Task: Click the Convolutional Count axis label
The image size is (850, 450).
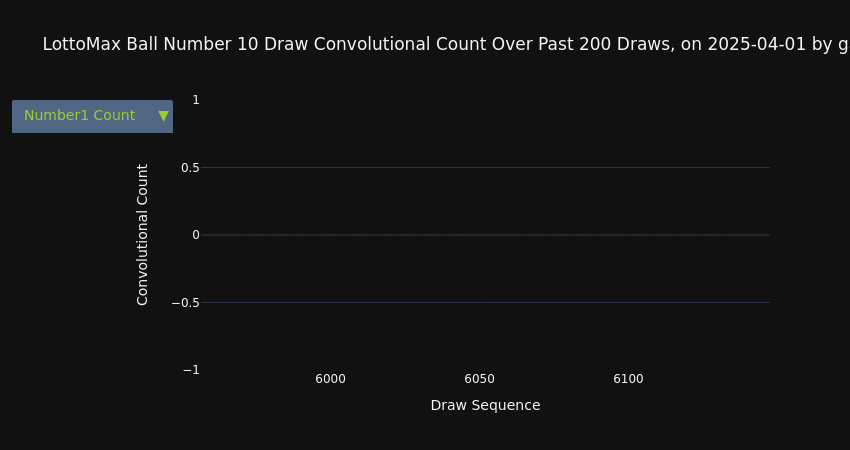Action: pos(143,235)
